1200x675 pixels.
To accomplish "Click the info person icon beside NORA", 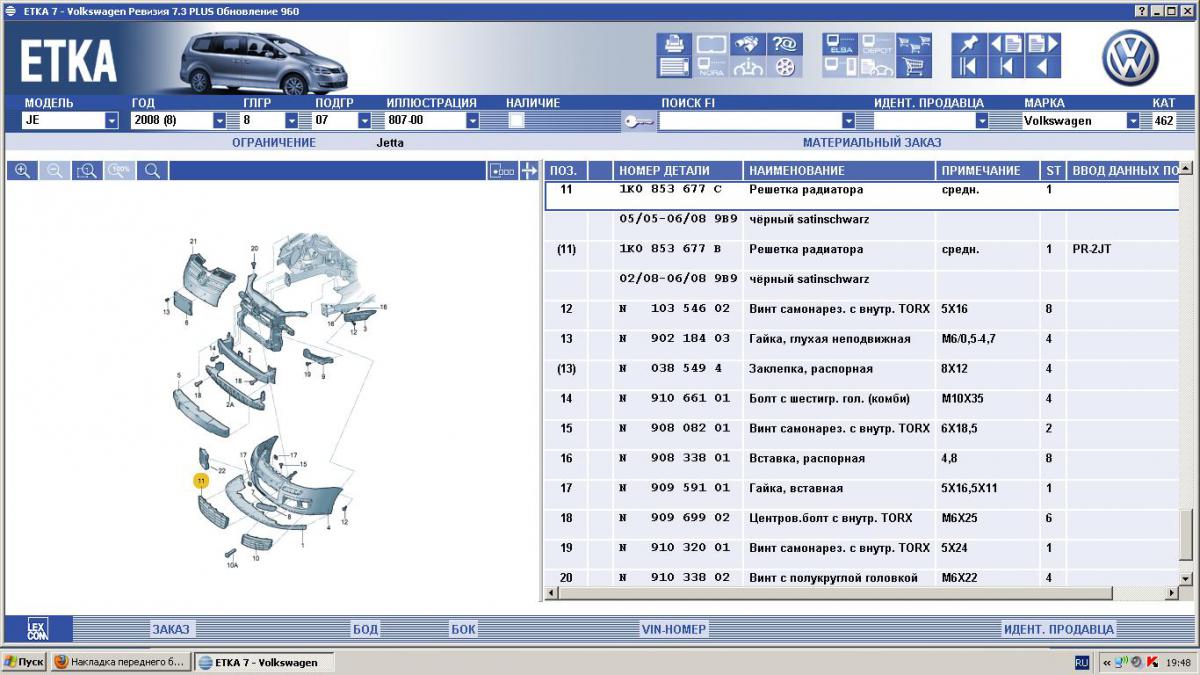I will point(746,67).
